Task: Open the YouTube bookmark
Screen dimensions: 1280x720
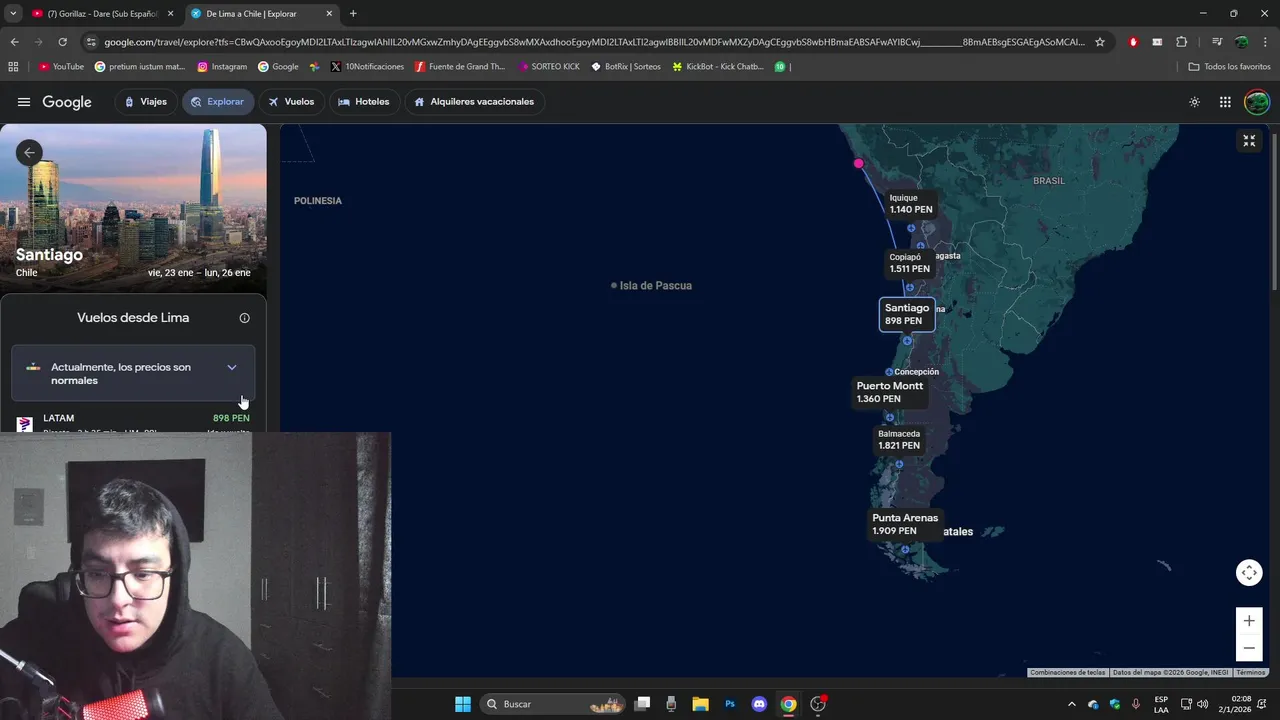Action: (61, 67)
